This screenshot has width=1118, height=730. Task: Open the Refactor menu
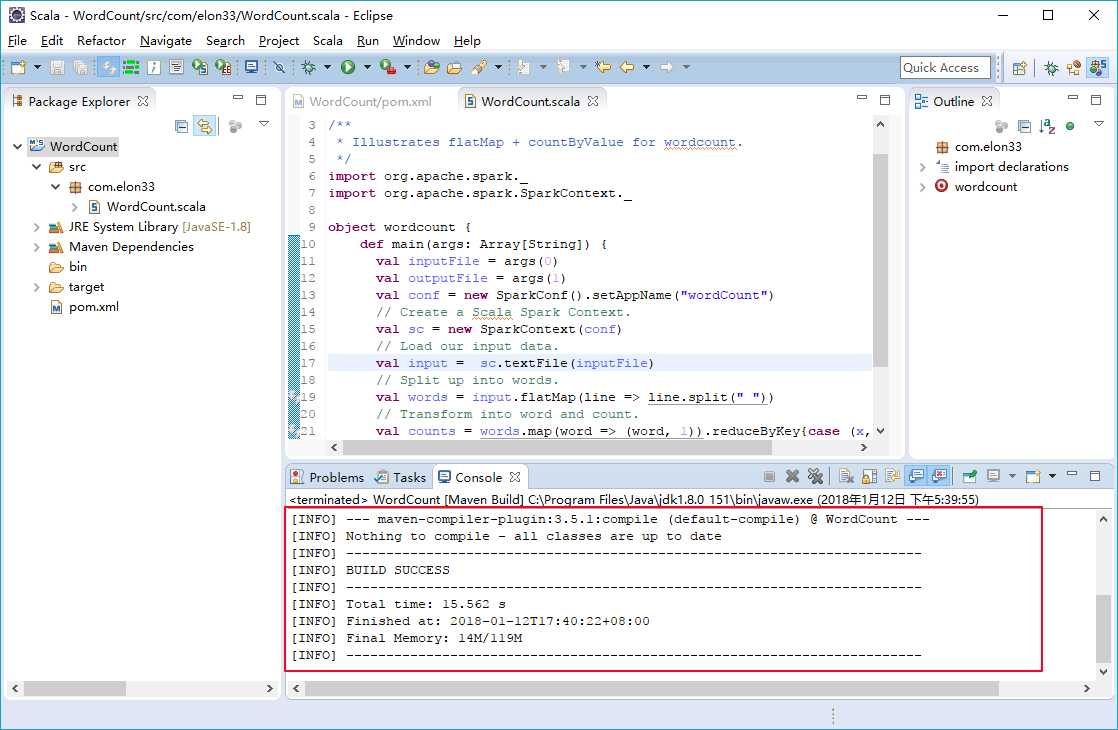coord(101,41)
